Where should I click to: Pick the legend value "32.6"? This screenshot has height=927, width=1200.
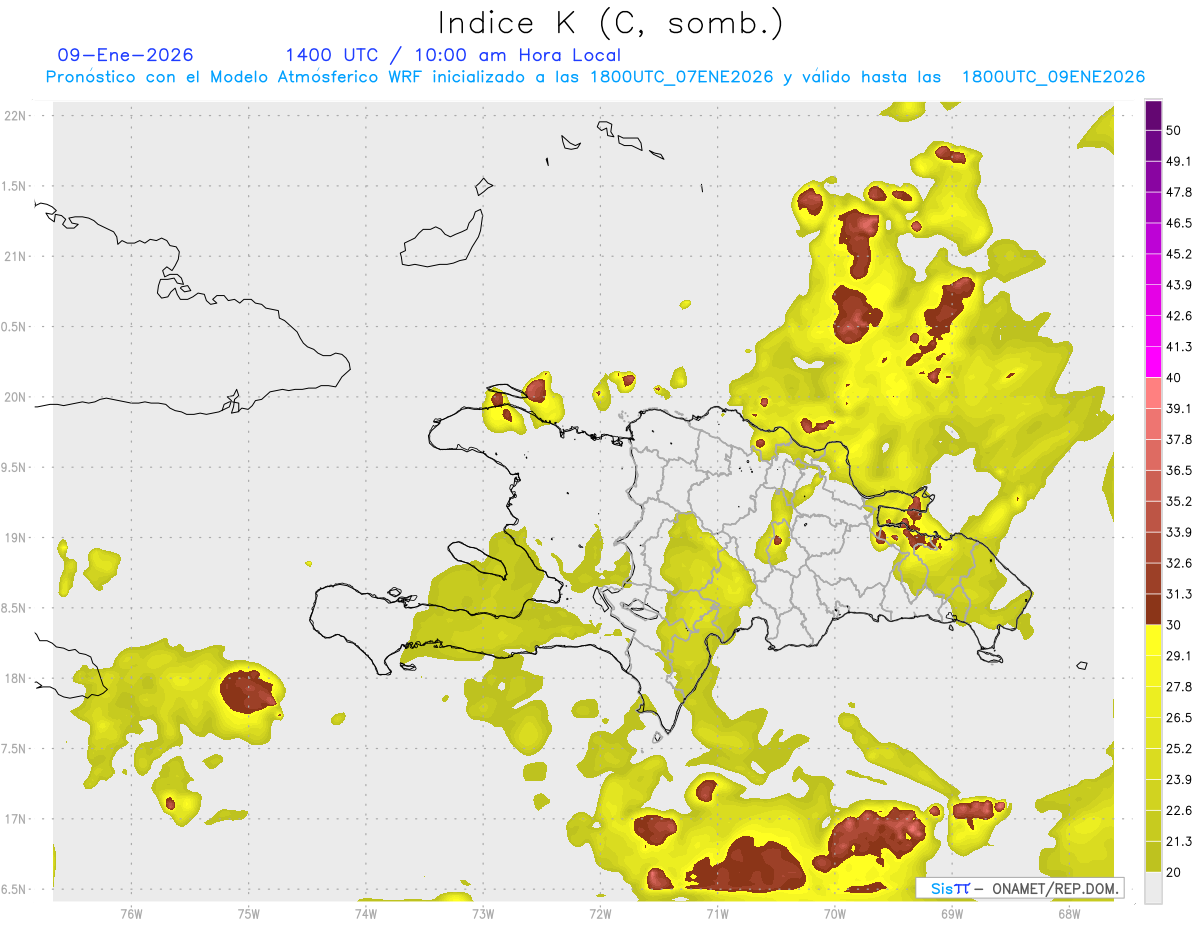1179,563
